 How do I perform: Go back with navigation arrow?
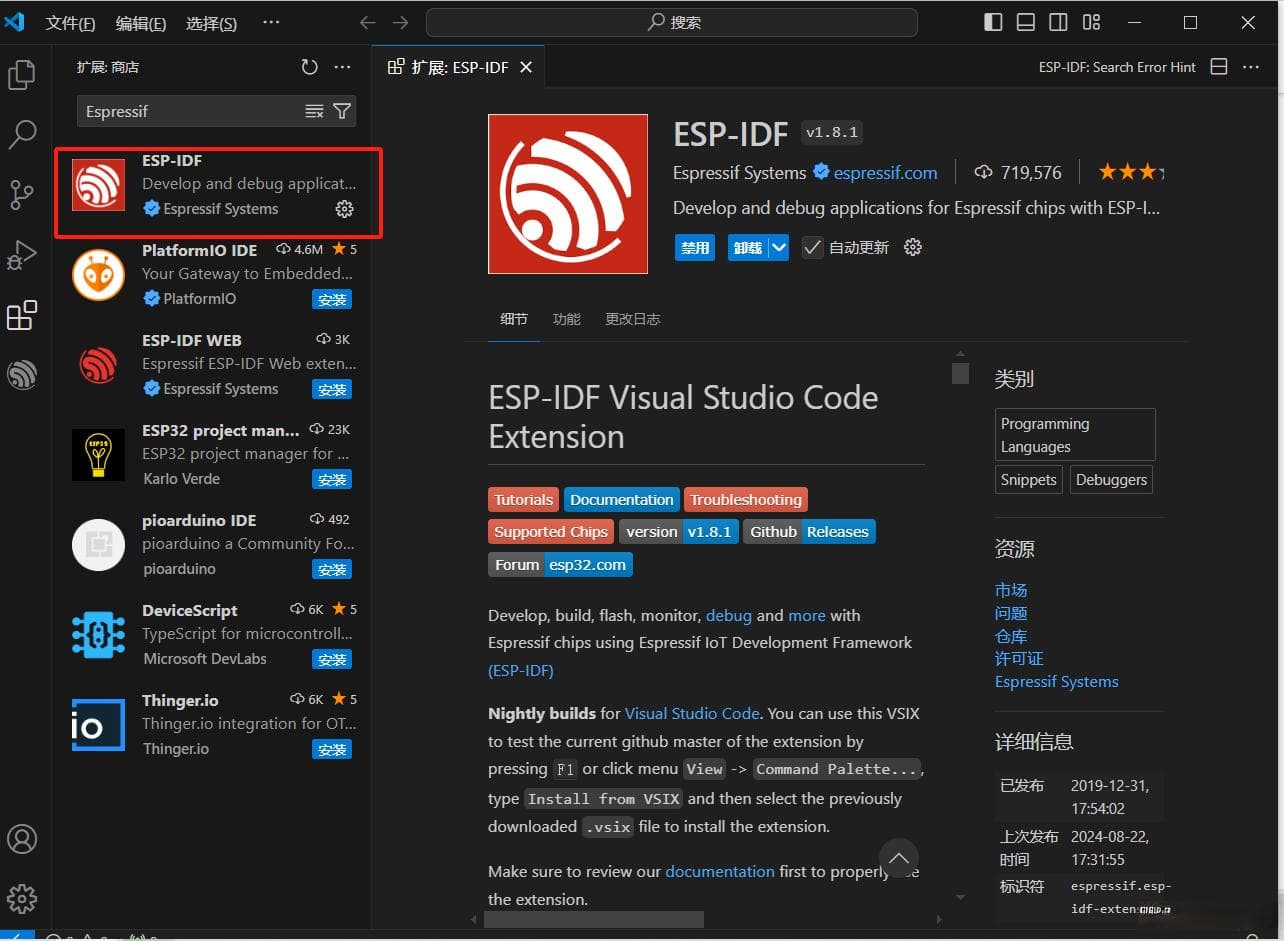click(x=368, y=22)
